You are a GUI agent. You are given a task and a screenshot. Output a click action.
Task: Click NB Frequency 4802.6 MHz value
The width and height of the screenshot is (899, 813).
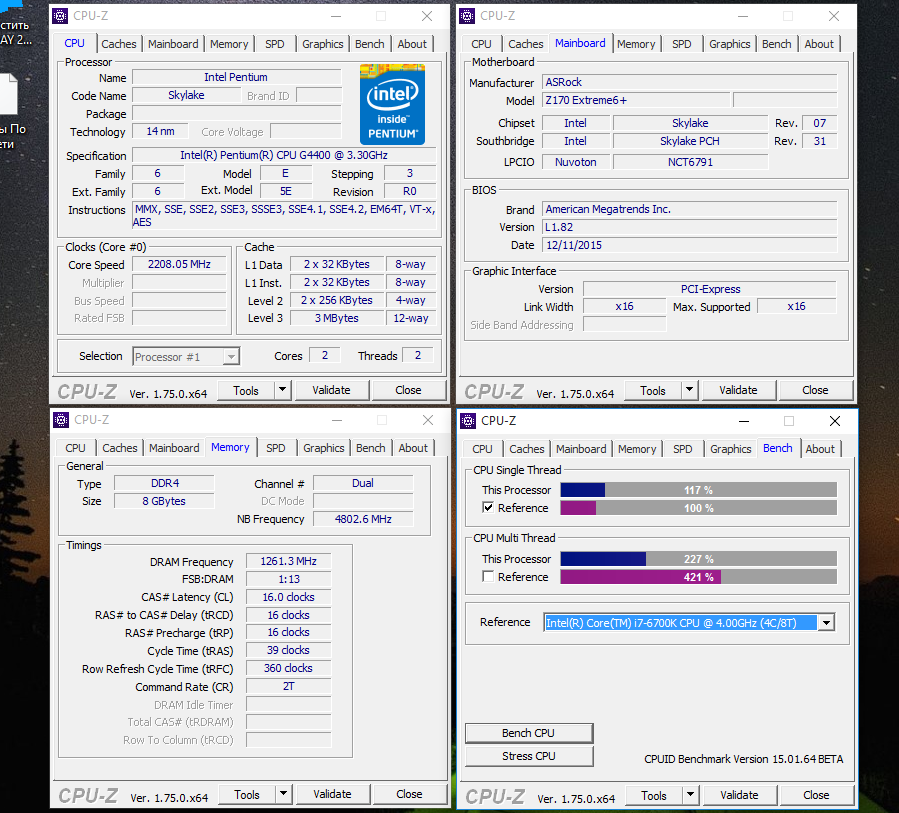[363, 519]
